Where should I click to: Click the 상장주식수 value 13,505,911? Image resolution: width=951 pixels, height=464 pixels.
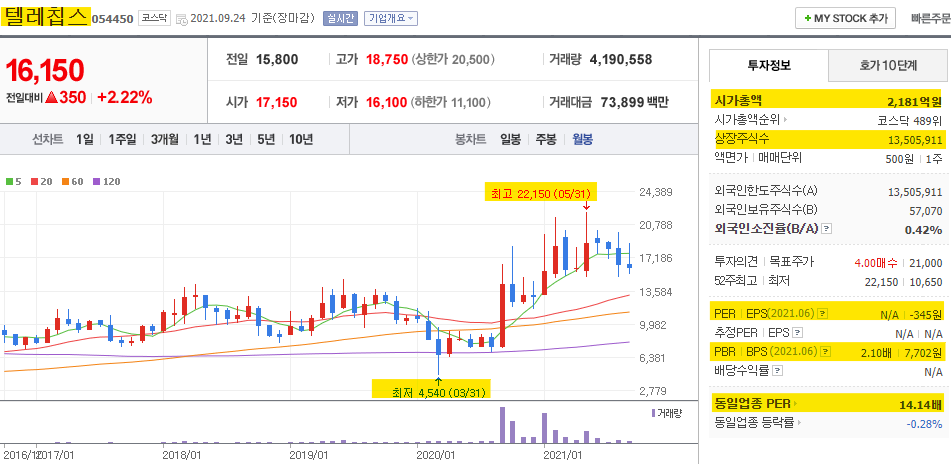915,140
